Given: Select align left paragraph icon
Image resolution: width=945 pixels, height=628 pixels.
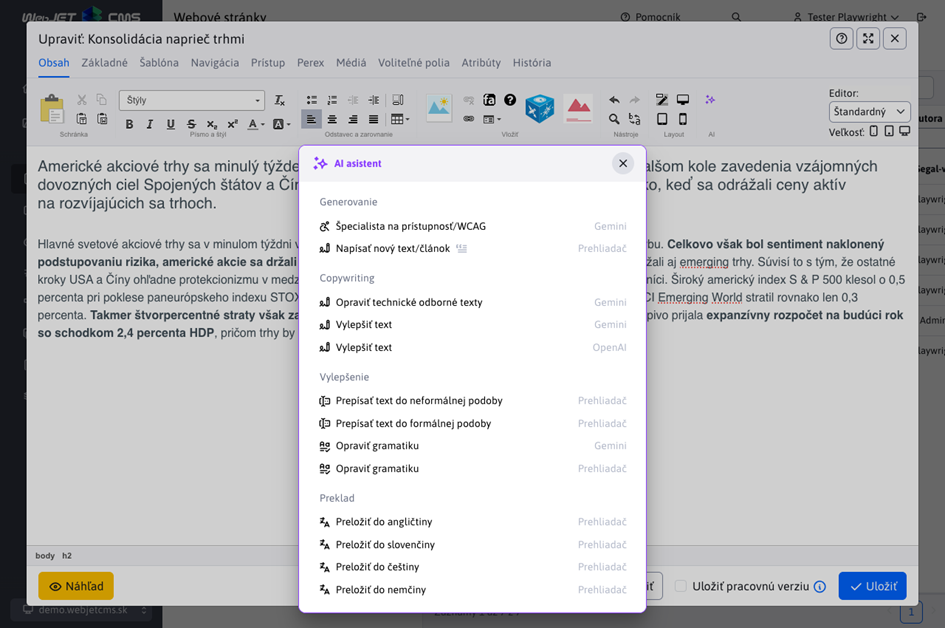Looking at the screenshot, I should tap(311, 119).
